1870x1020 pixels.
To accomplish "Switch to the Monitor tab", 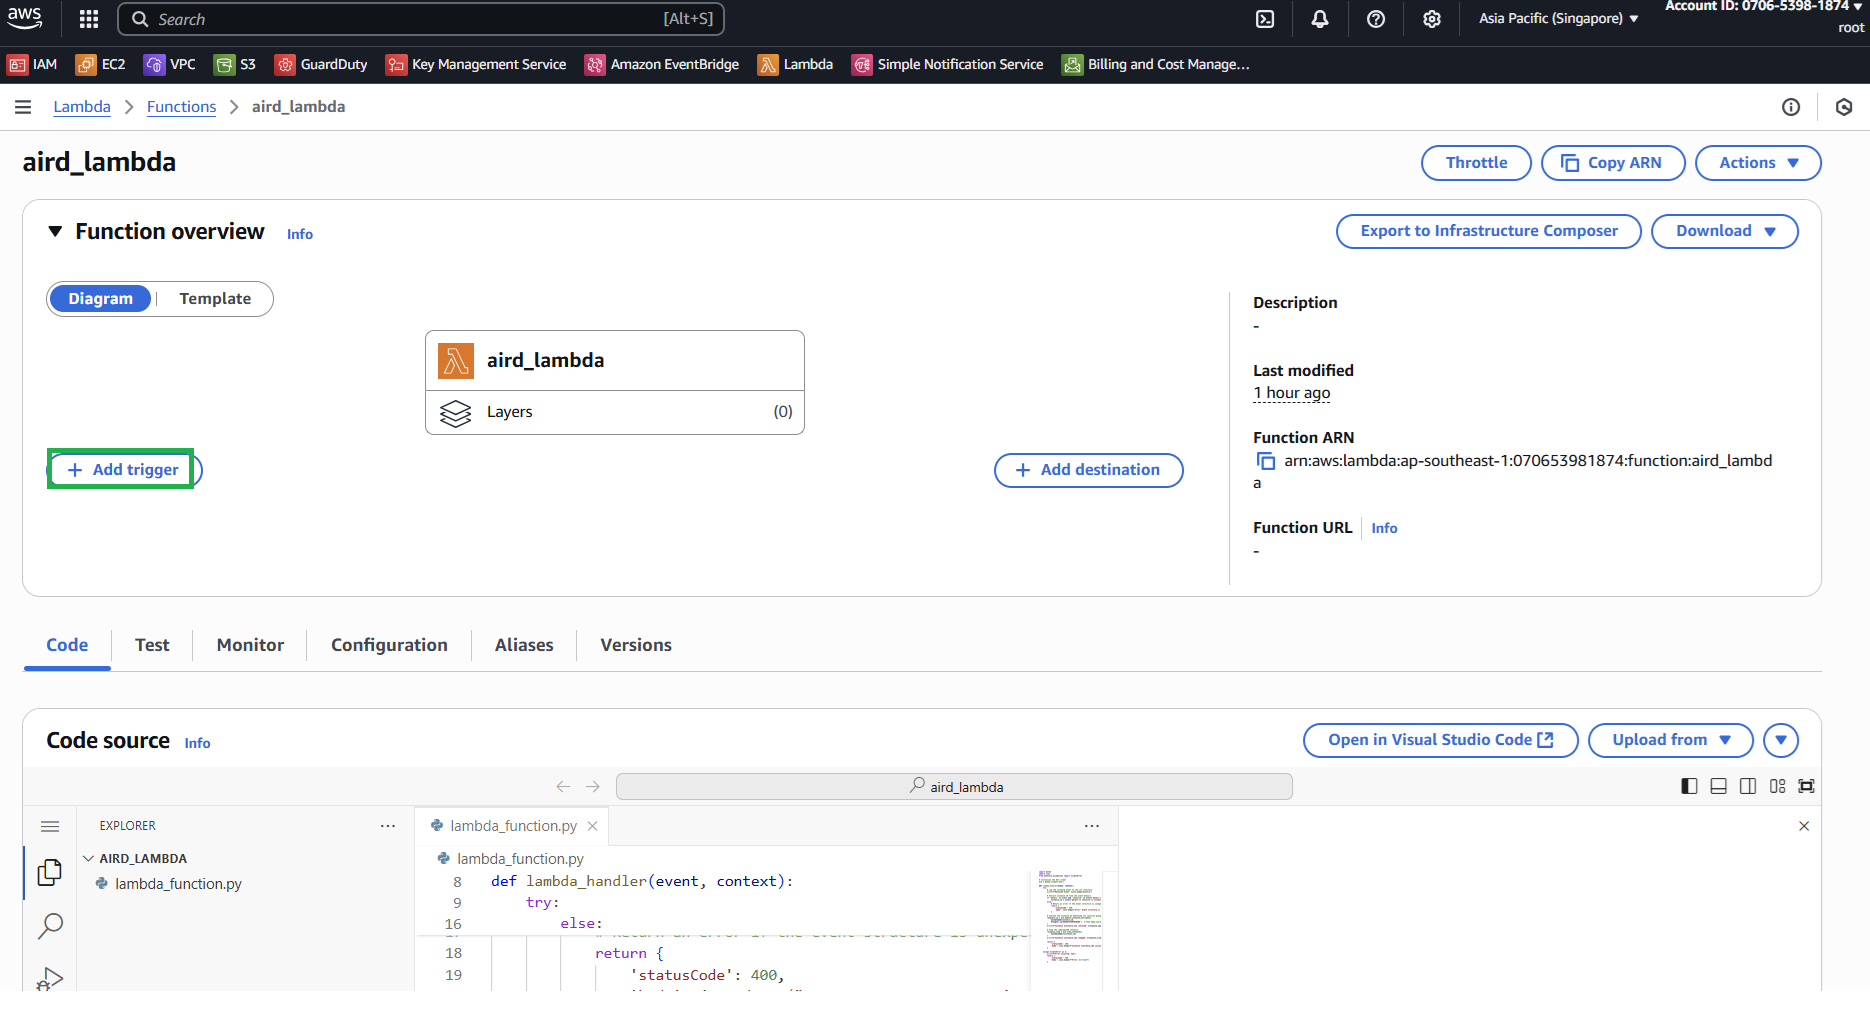I will tap(250, 645).
